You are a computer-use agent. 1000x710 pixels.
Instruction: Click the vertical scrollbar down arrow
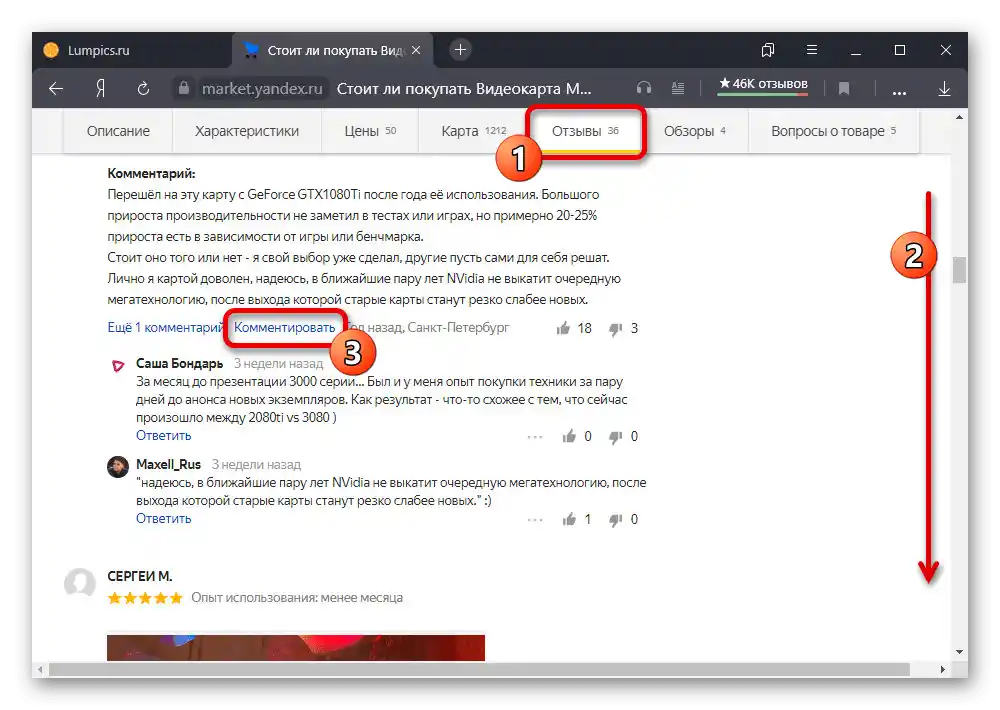[x=959, y=652]
